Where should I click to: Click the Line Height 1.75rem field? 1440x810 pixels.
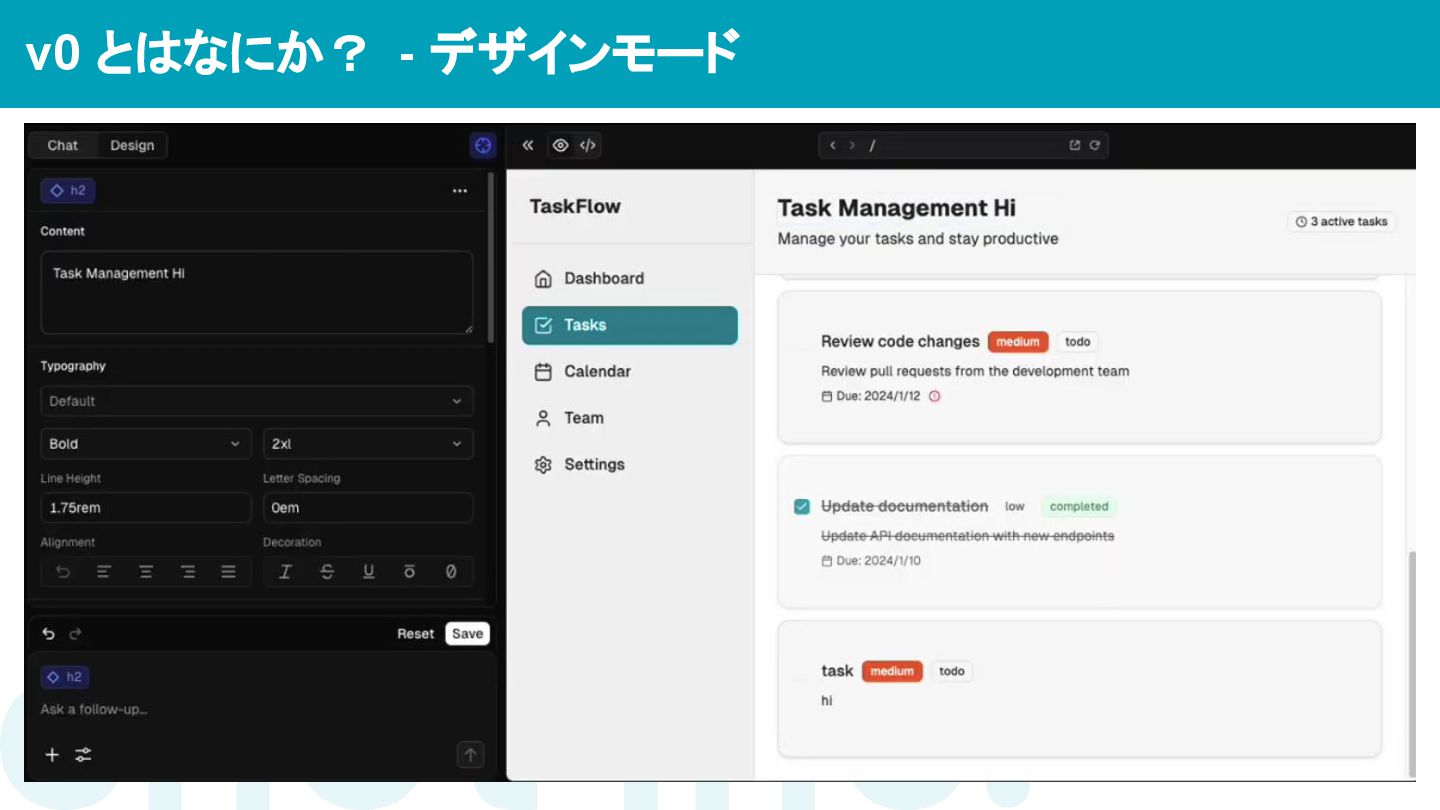(x=146, y=508)
